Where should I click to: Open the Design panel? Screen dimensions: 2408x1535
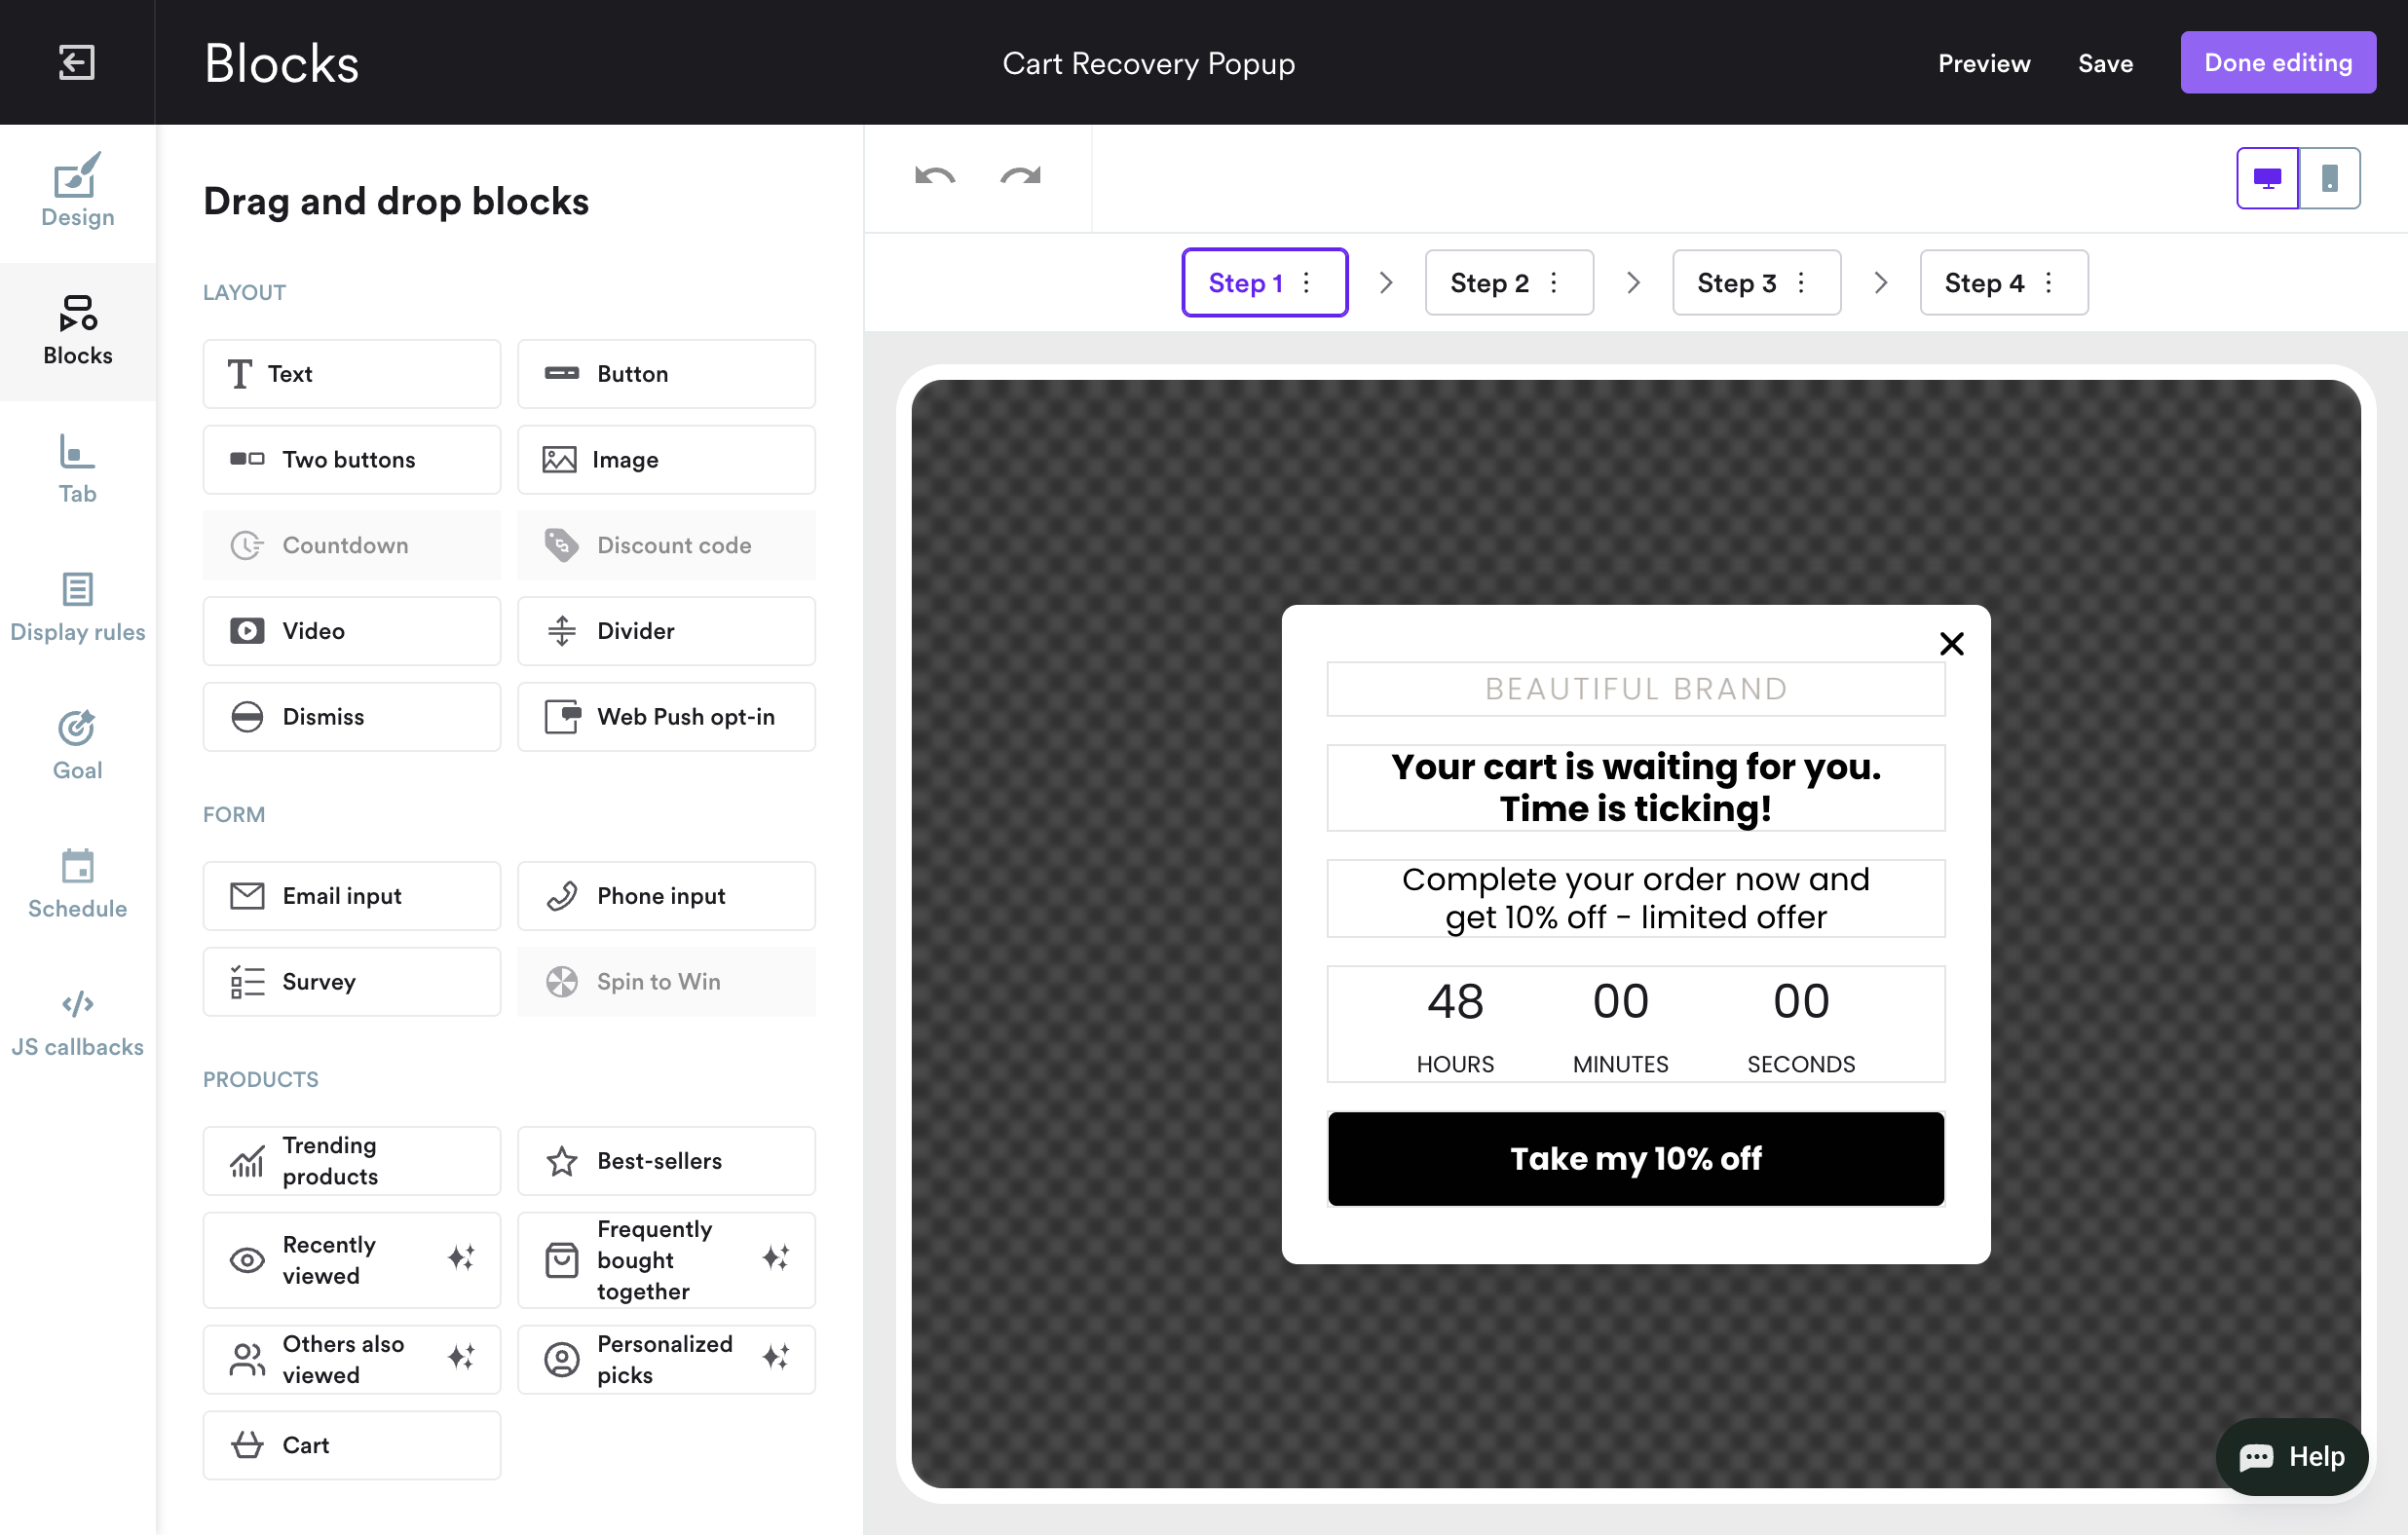(x=77, y=192)
